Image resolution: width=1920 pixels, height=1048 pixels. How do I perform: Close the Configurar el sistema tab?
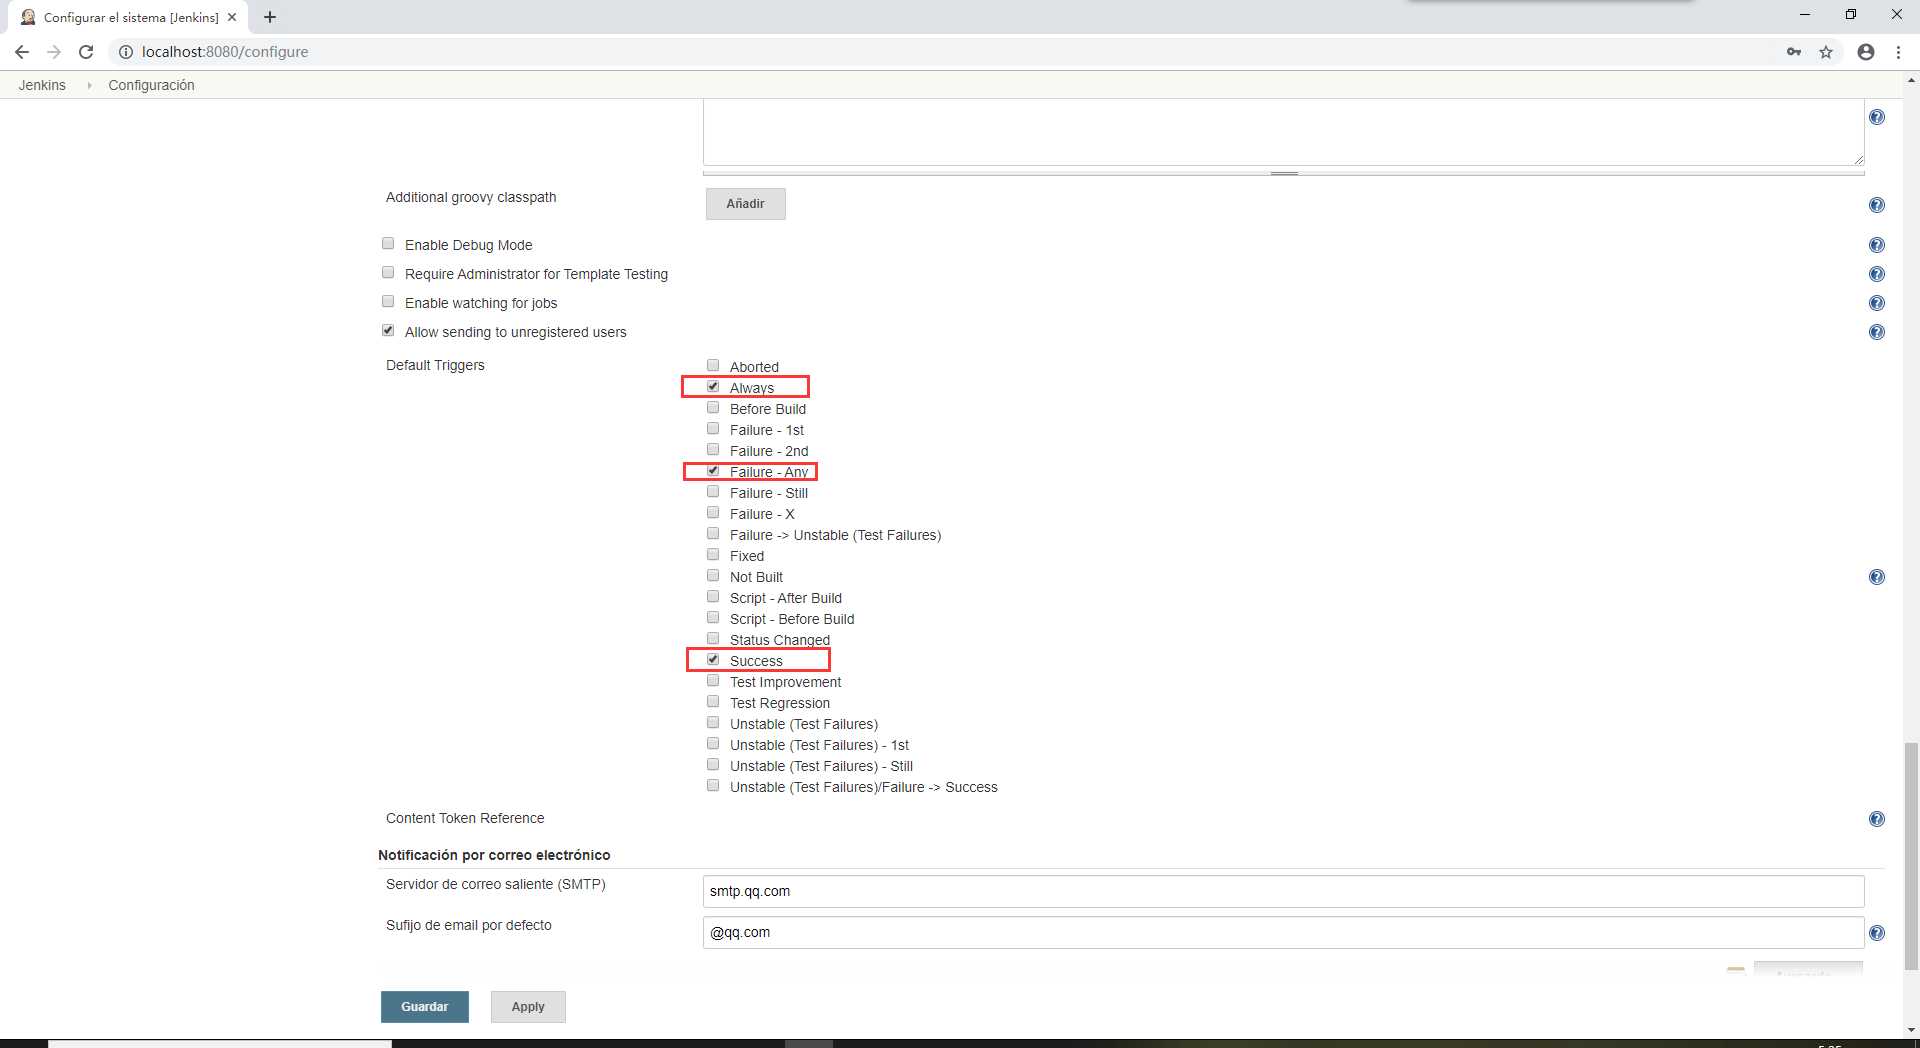(232, 17)
